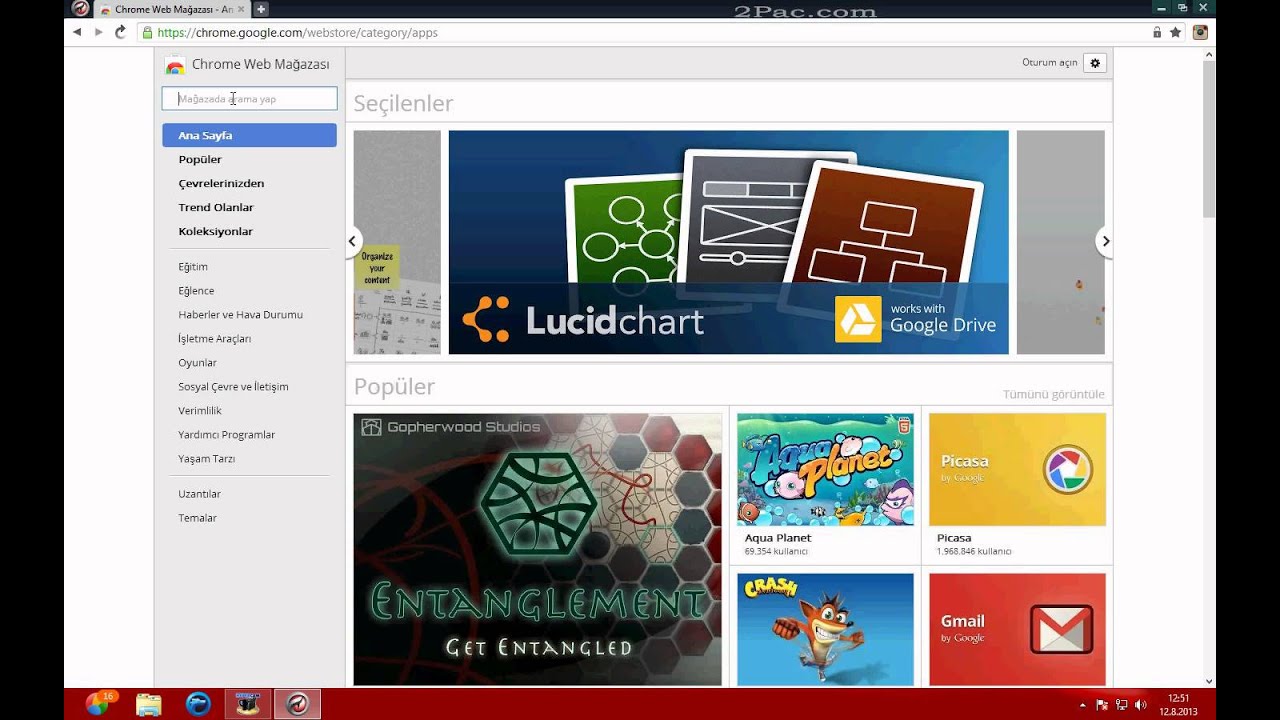
Task: Reload the page with refresh icon
Action: click(x=120, y=32)
